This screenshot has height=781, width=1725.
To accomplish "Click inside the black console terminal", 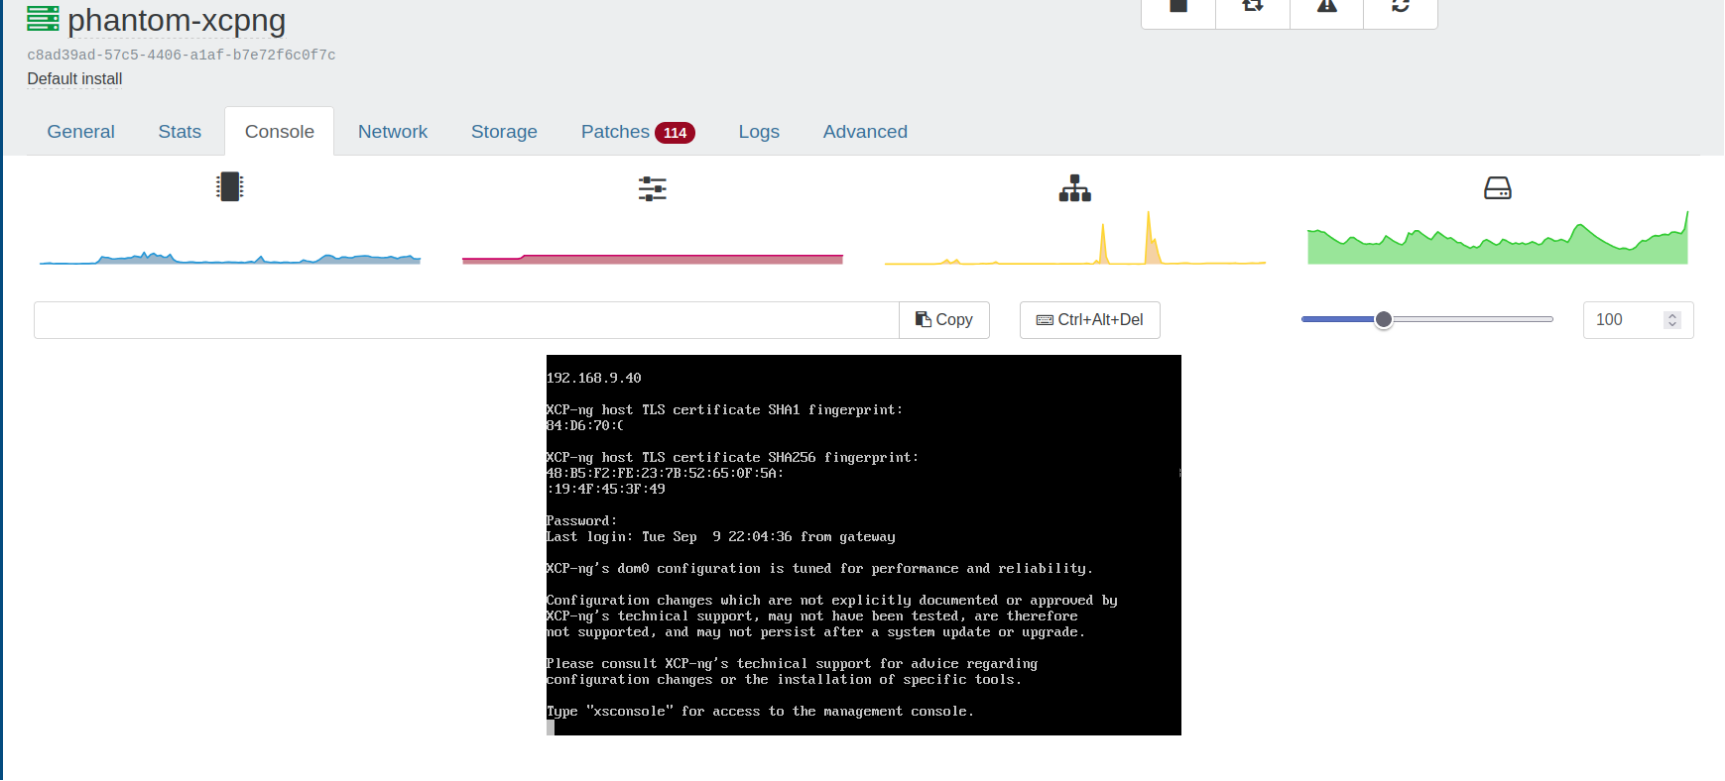I will point(863,545).
